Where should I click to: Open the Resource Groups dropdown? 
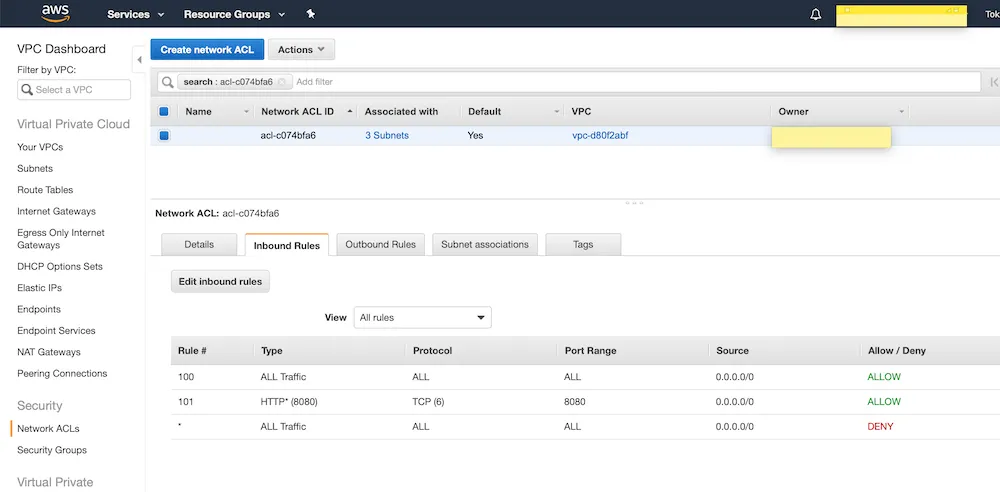(x=234, y=14)
